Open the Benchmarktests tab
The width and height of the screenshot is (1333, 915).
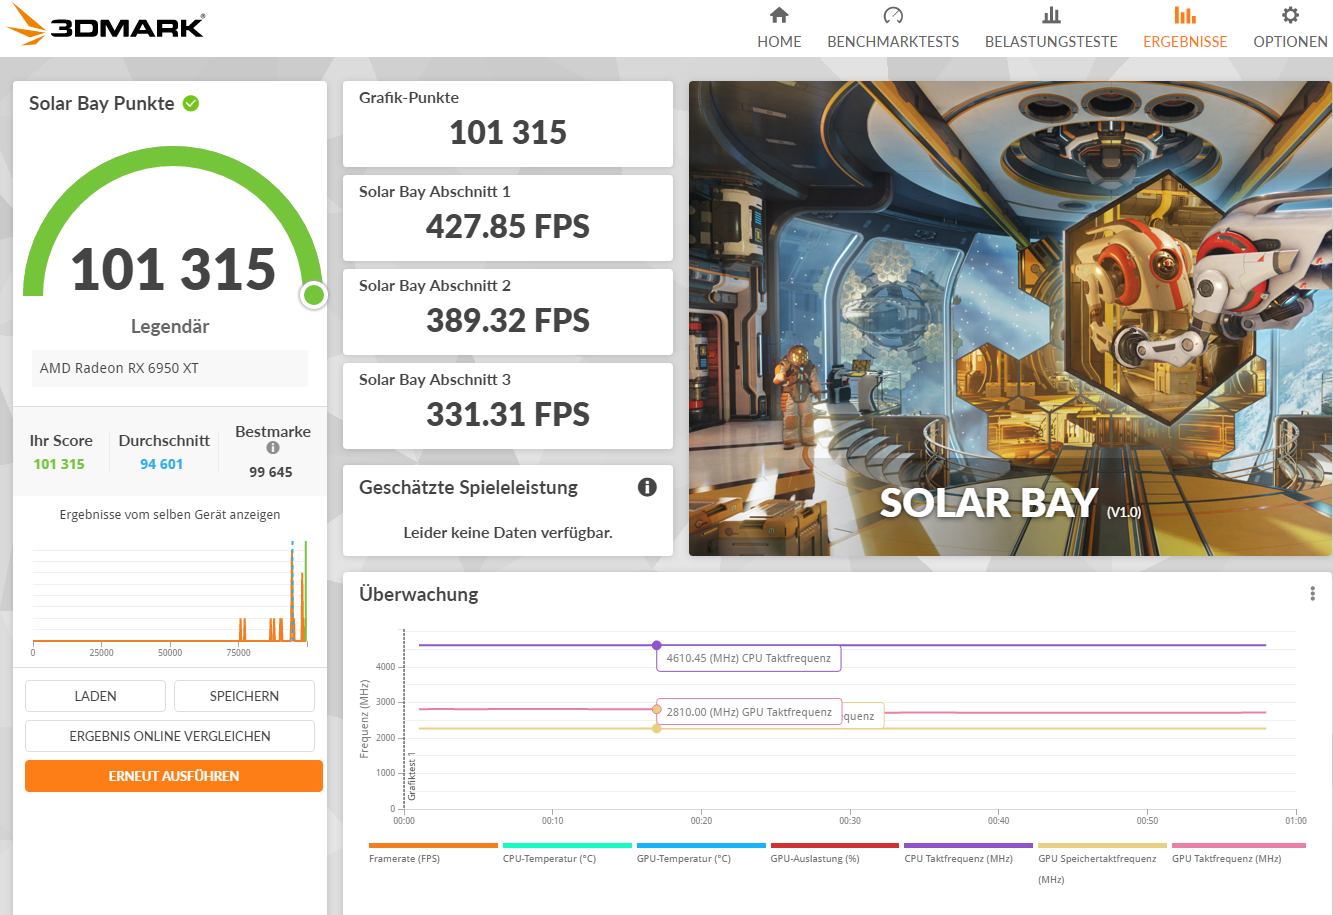point(893,28)
